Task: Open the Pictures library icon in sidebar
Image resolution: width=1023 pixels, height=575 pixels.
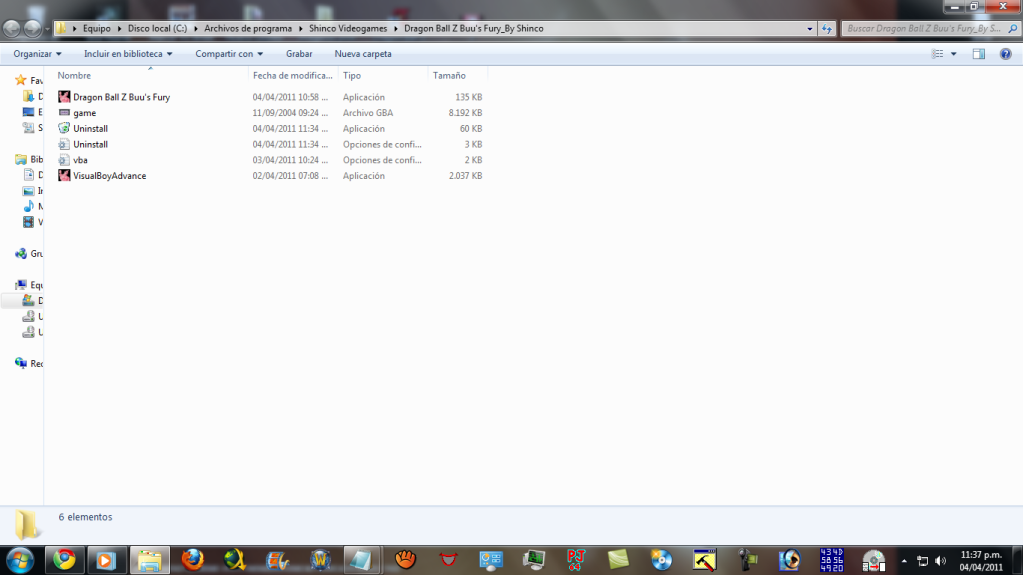Action: tap(28, 191)
